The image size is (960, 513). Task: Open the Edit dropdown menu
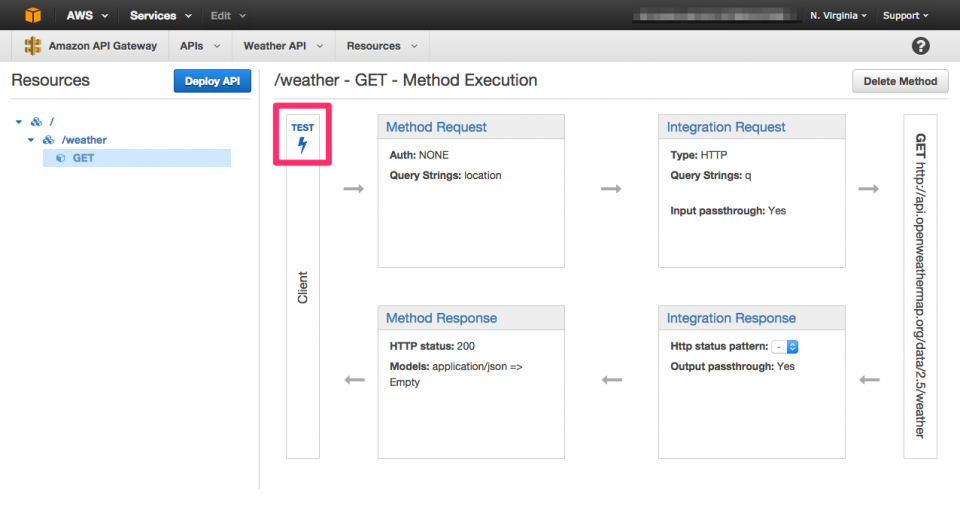coord(228,15)
